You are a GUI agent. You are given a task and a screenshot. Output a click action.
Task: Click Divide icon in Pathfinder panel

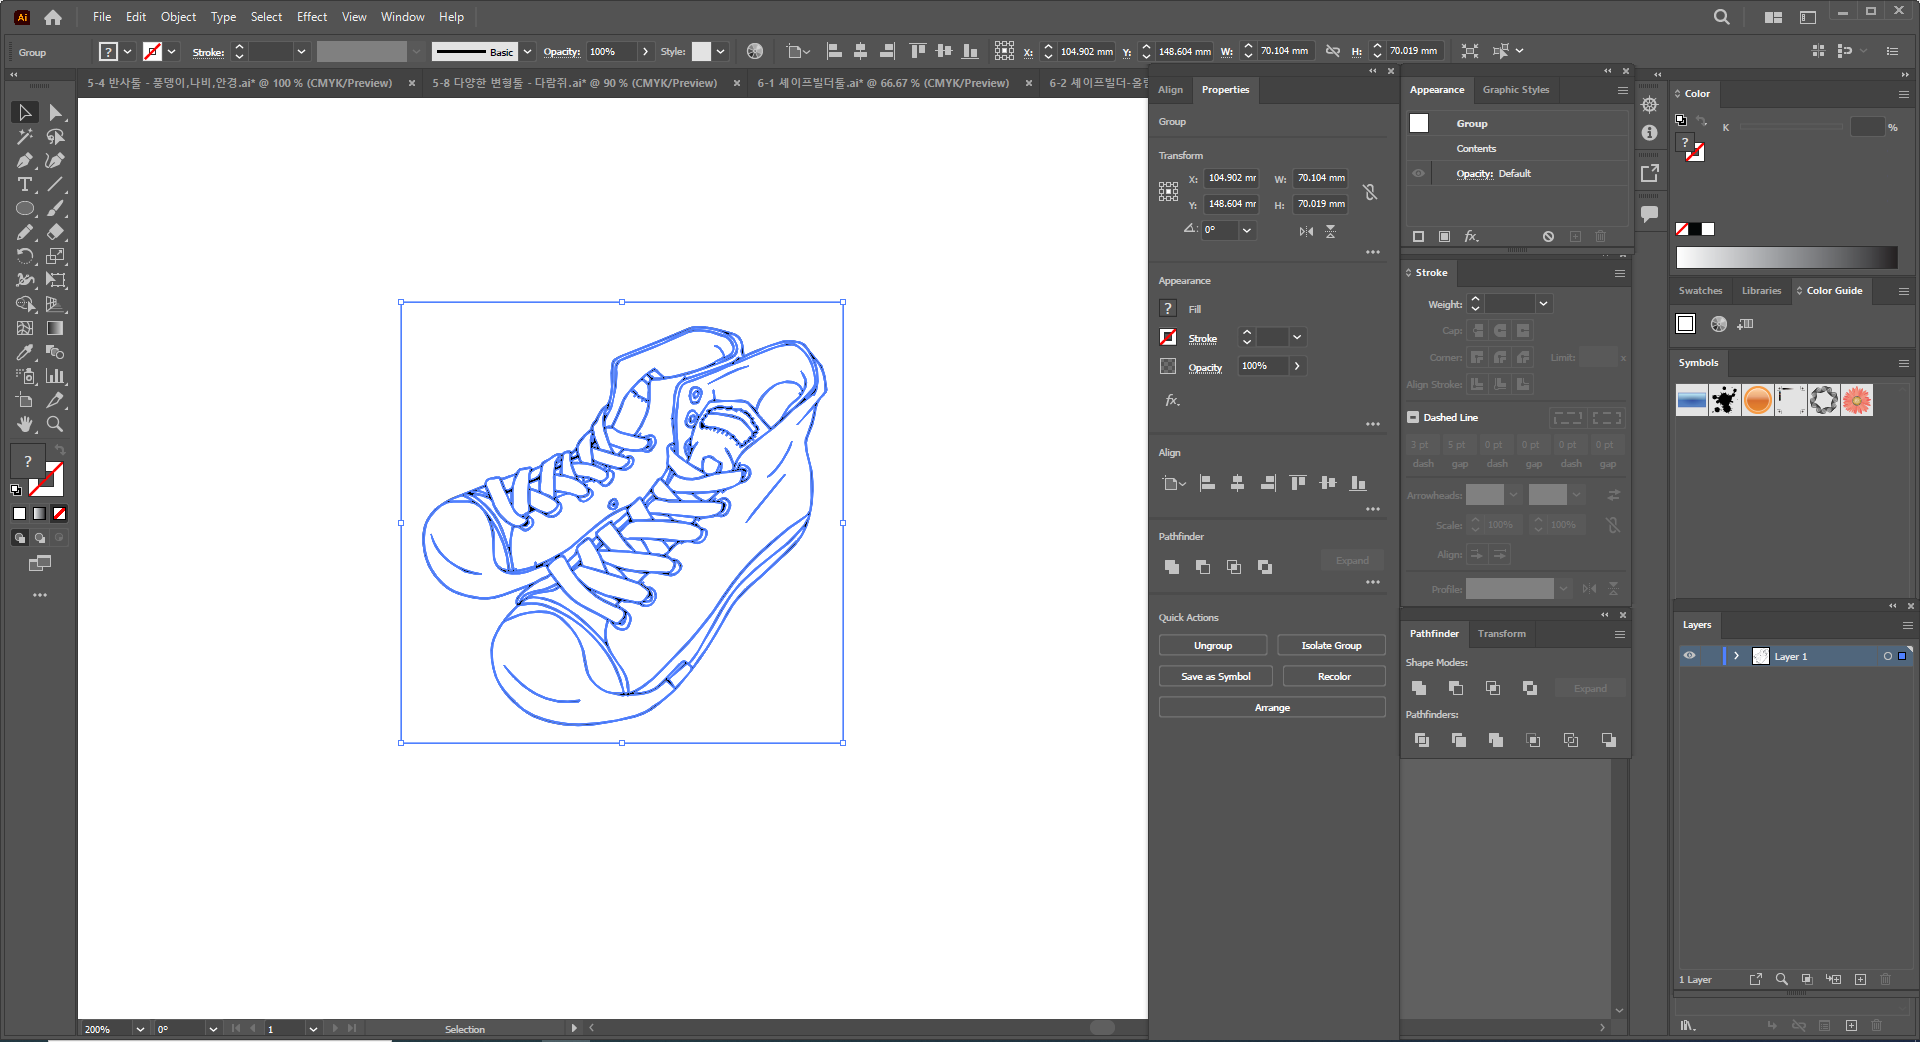[x=1421, y=740]
